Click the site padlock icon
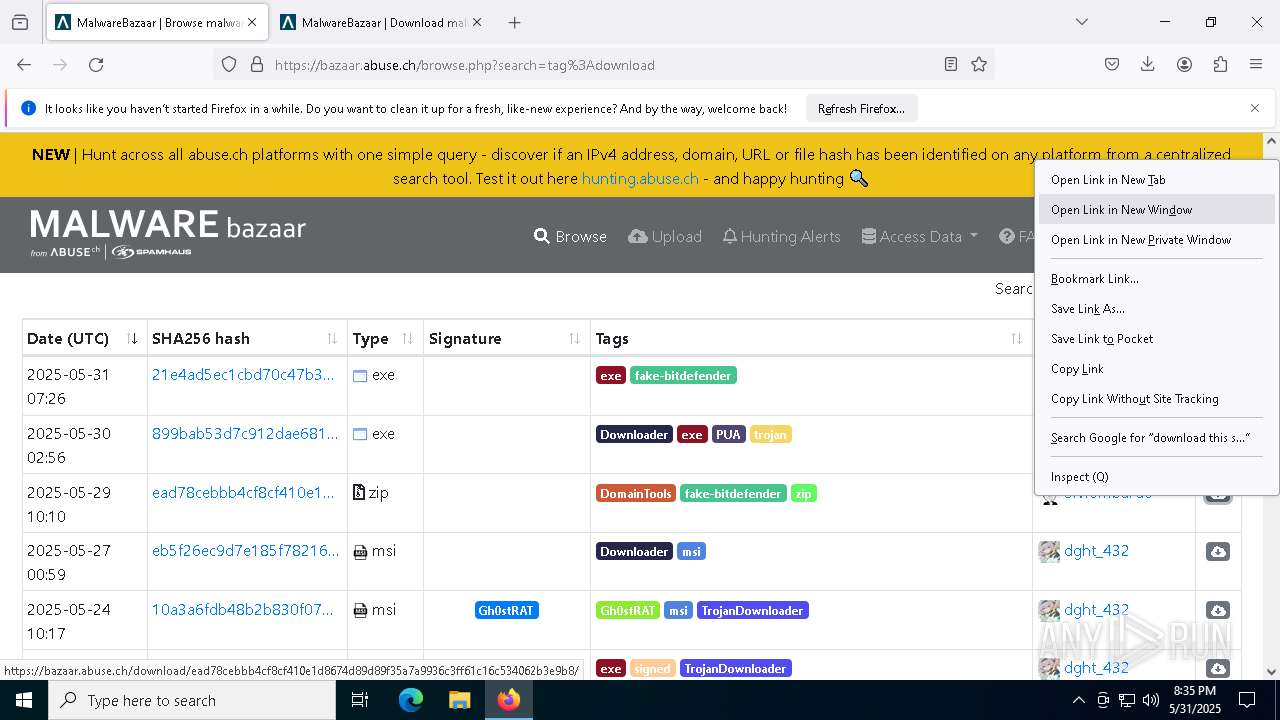 (x=257, y=64)
